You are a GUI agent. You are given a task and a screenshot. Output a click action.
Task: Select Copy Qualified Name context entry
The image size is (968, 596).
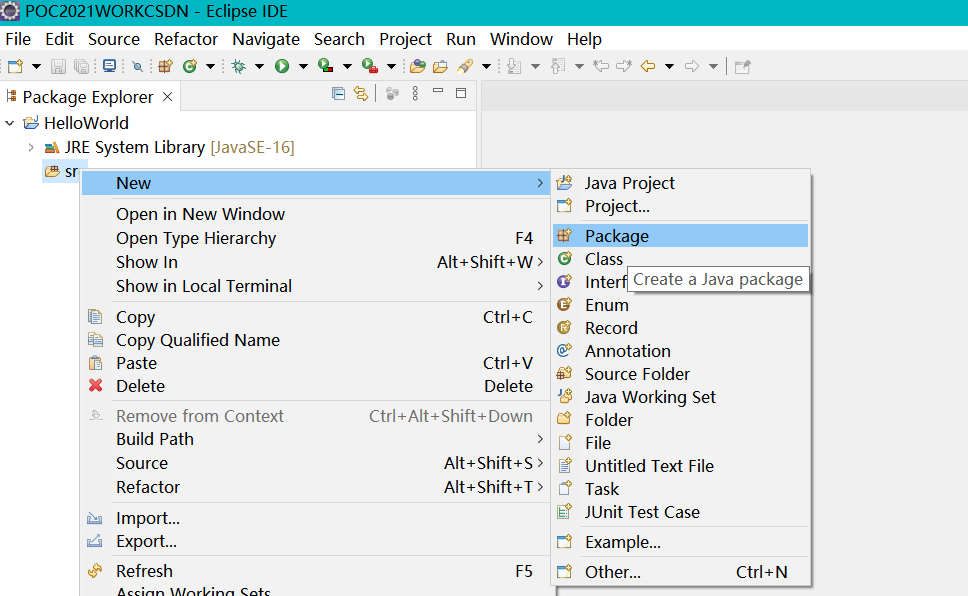point(315,340)
